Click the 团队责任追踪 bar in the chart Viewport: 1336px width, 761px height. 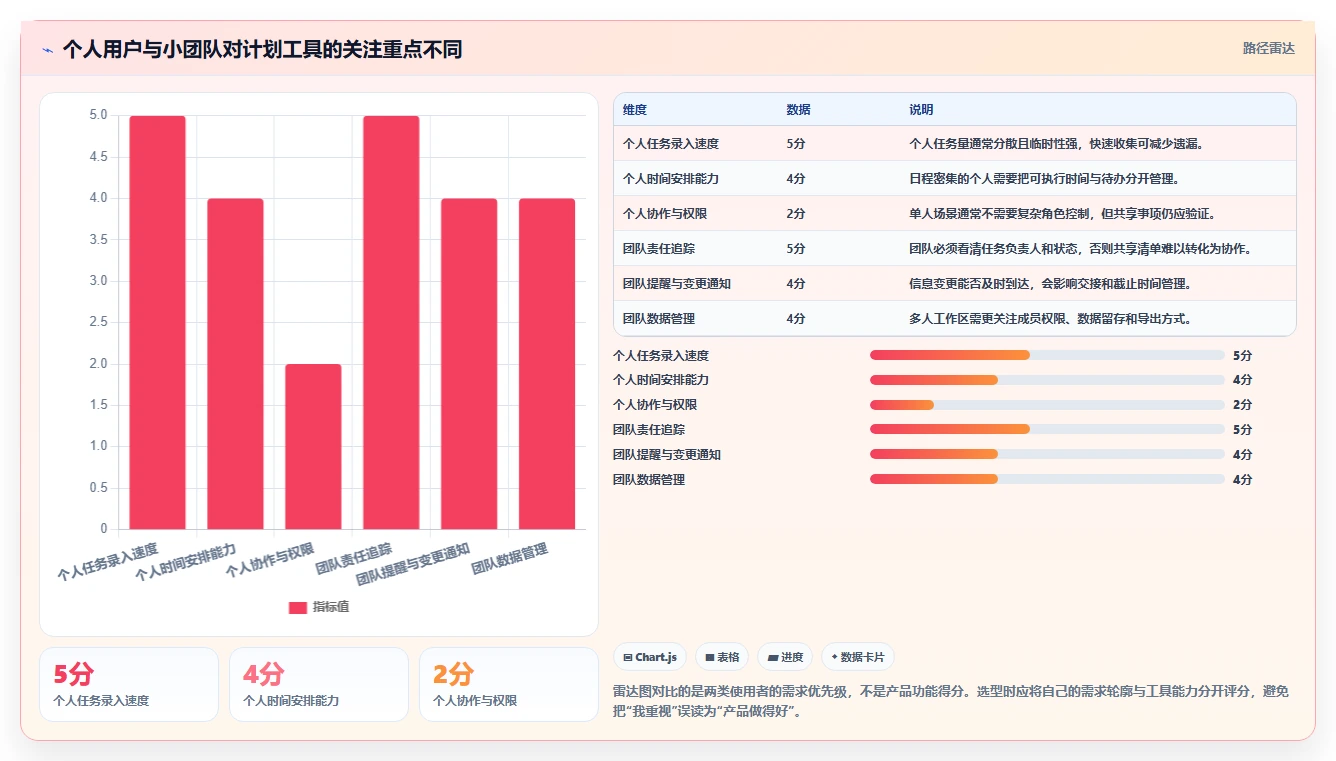point(391,322)
